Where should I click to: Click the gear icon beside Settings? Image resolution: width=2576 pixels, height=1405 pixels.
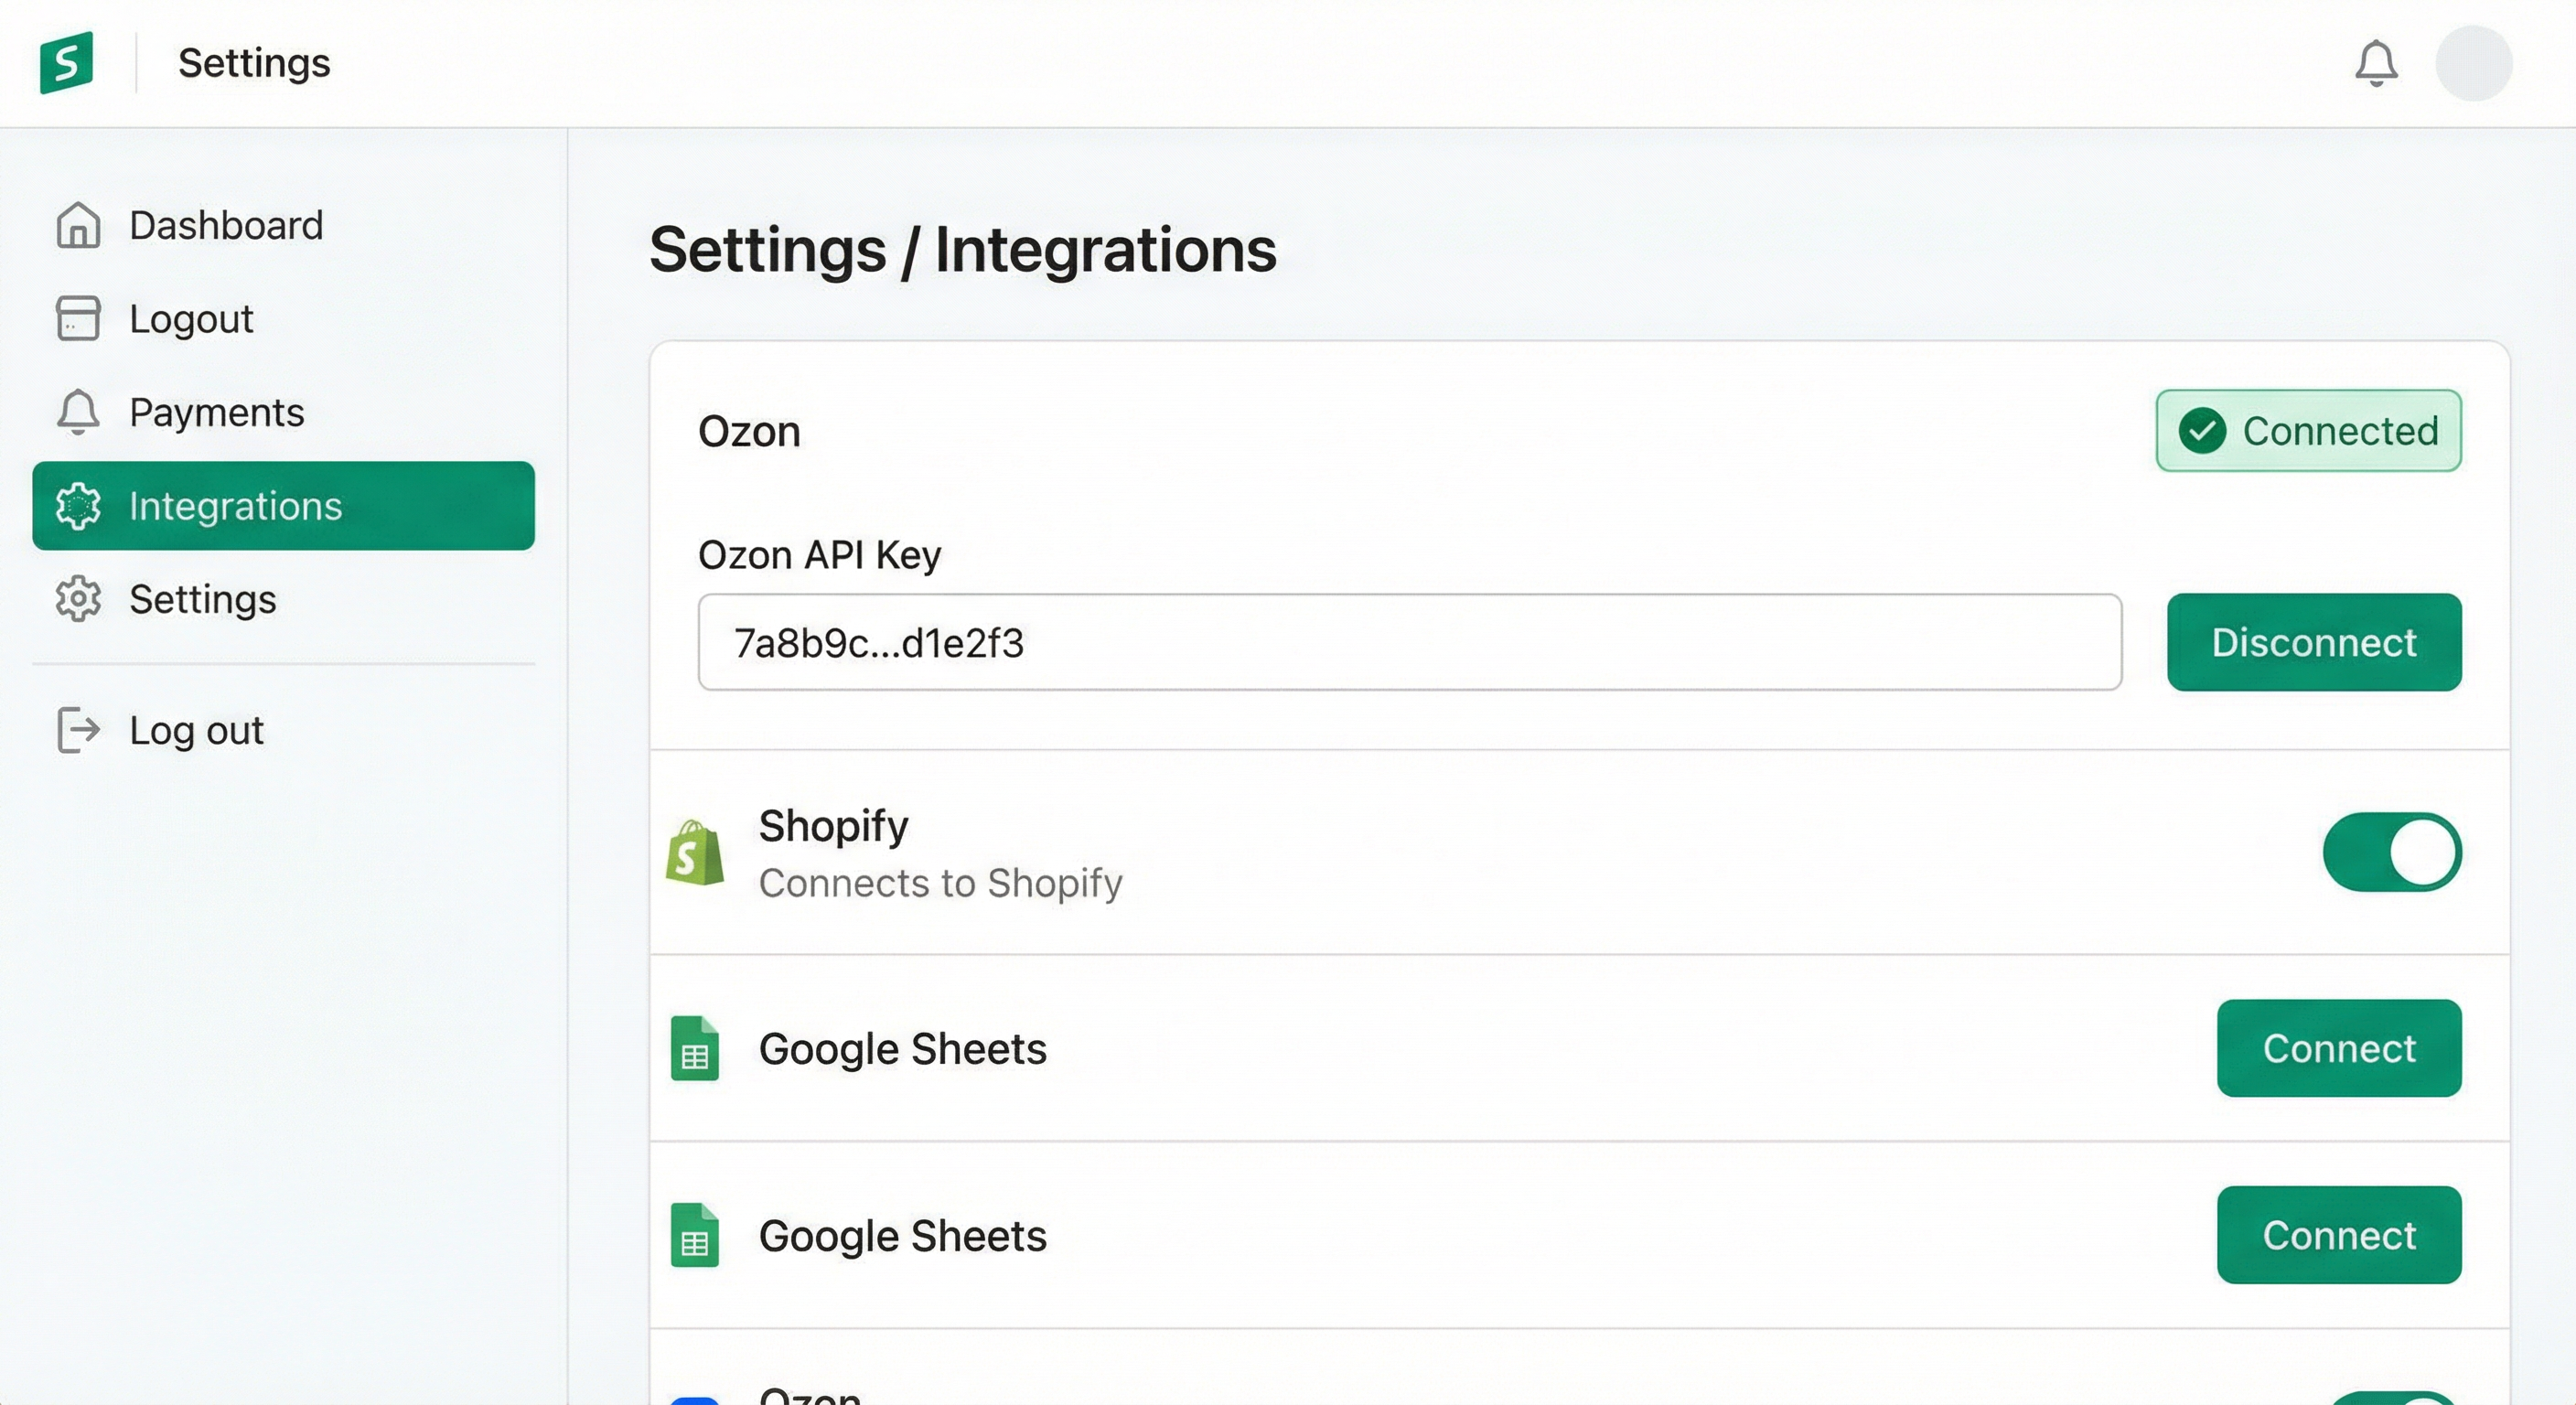click(78, 599)
